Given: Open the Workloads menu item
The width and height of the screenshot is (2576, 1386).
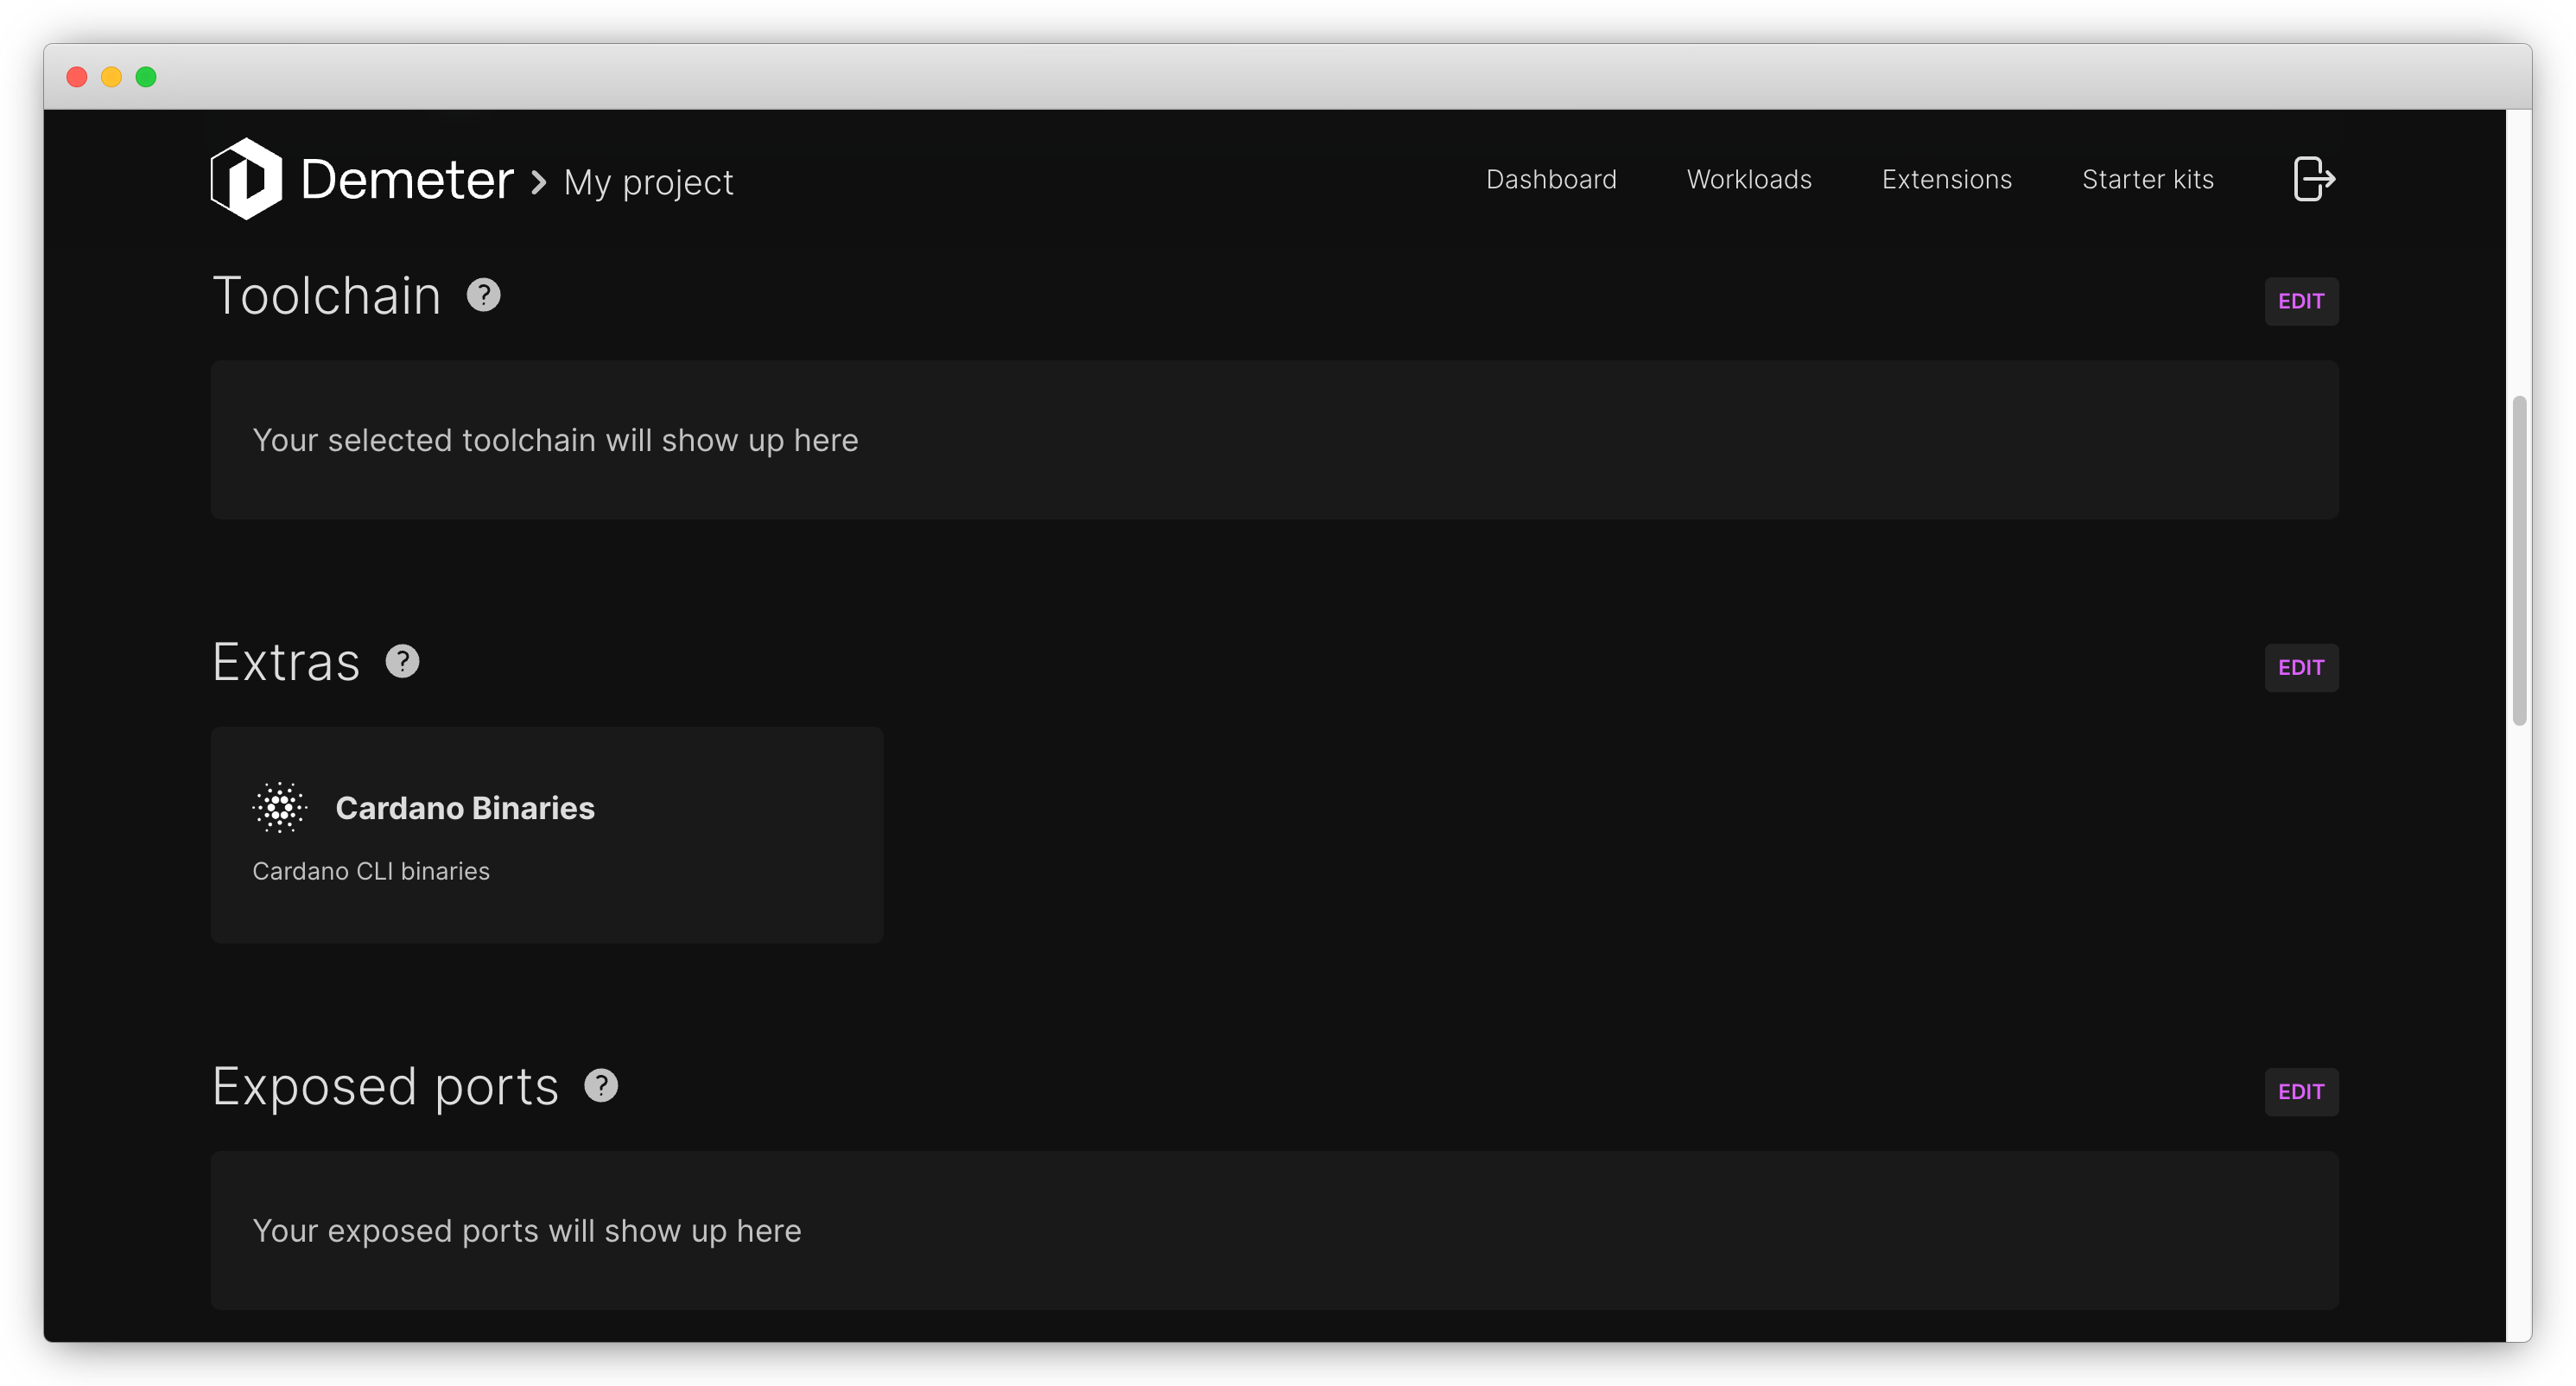Looking at the screenshot, I should pos(1749,179).
